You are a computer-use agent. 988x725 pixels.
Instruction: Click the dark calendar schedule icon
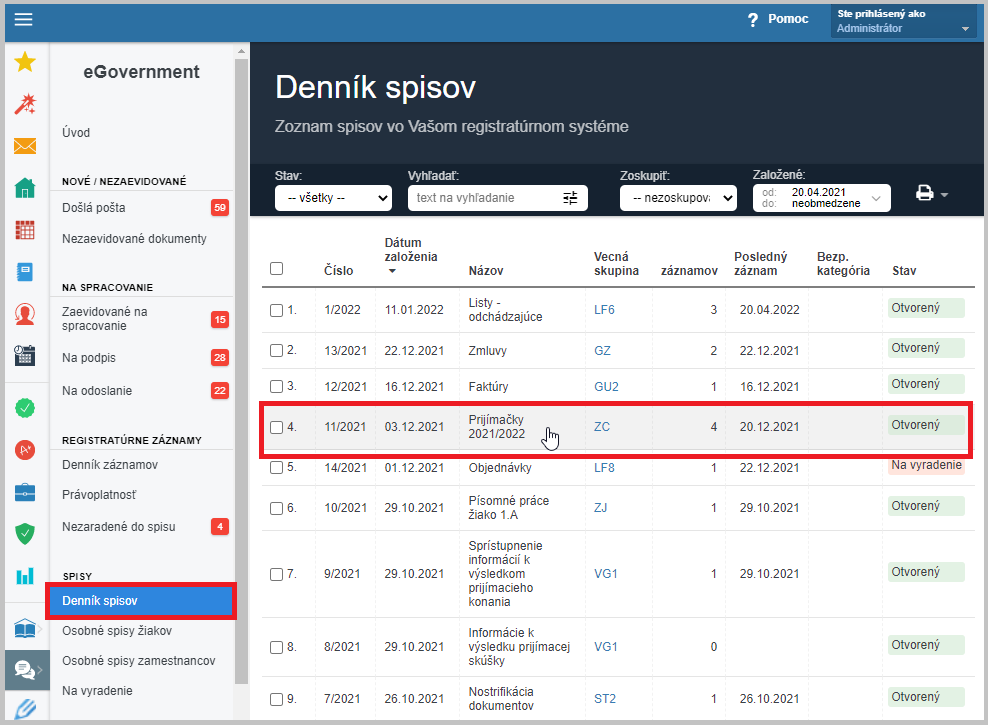coord(25,355)
